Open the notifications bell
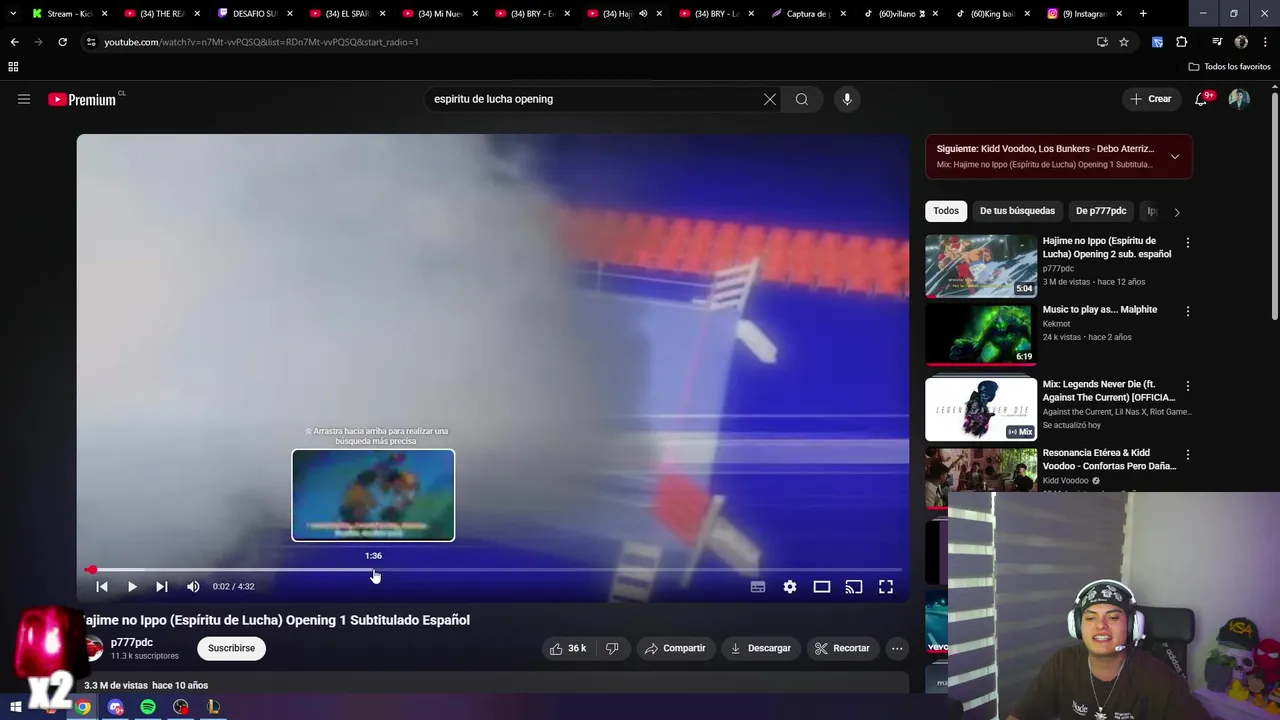This screenshot has width=1280, height=720. (x=1202, y=99)
